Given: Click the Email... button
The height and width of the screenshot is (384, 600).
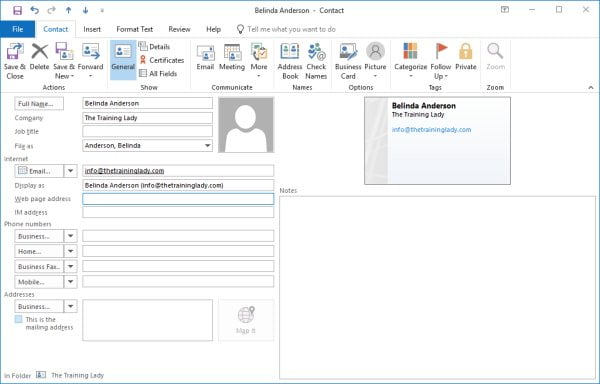Looking at the screenshot, I should (x=39, y=171).
